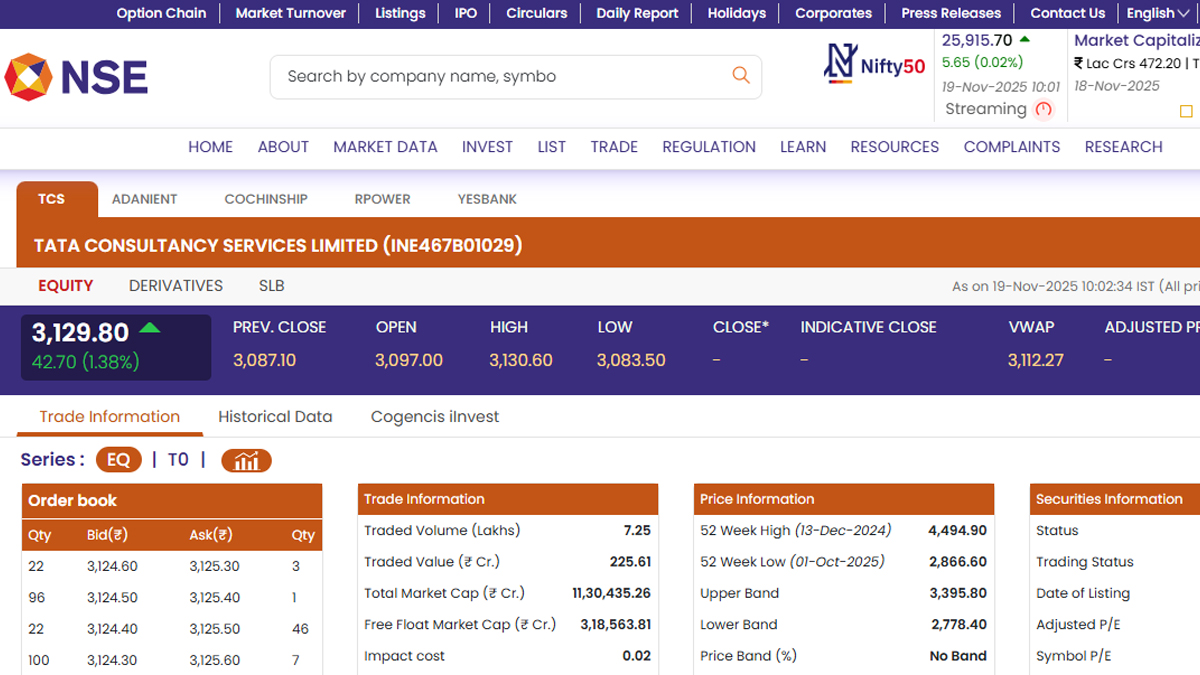Click the Streaming clock icon

(1044, 109)
